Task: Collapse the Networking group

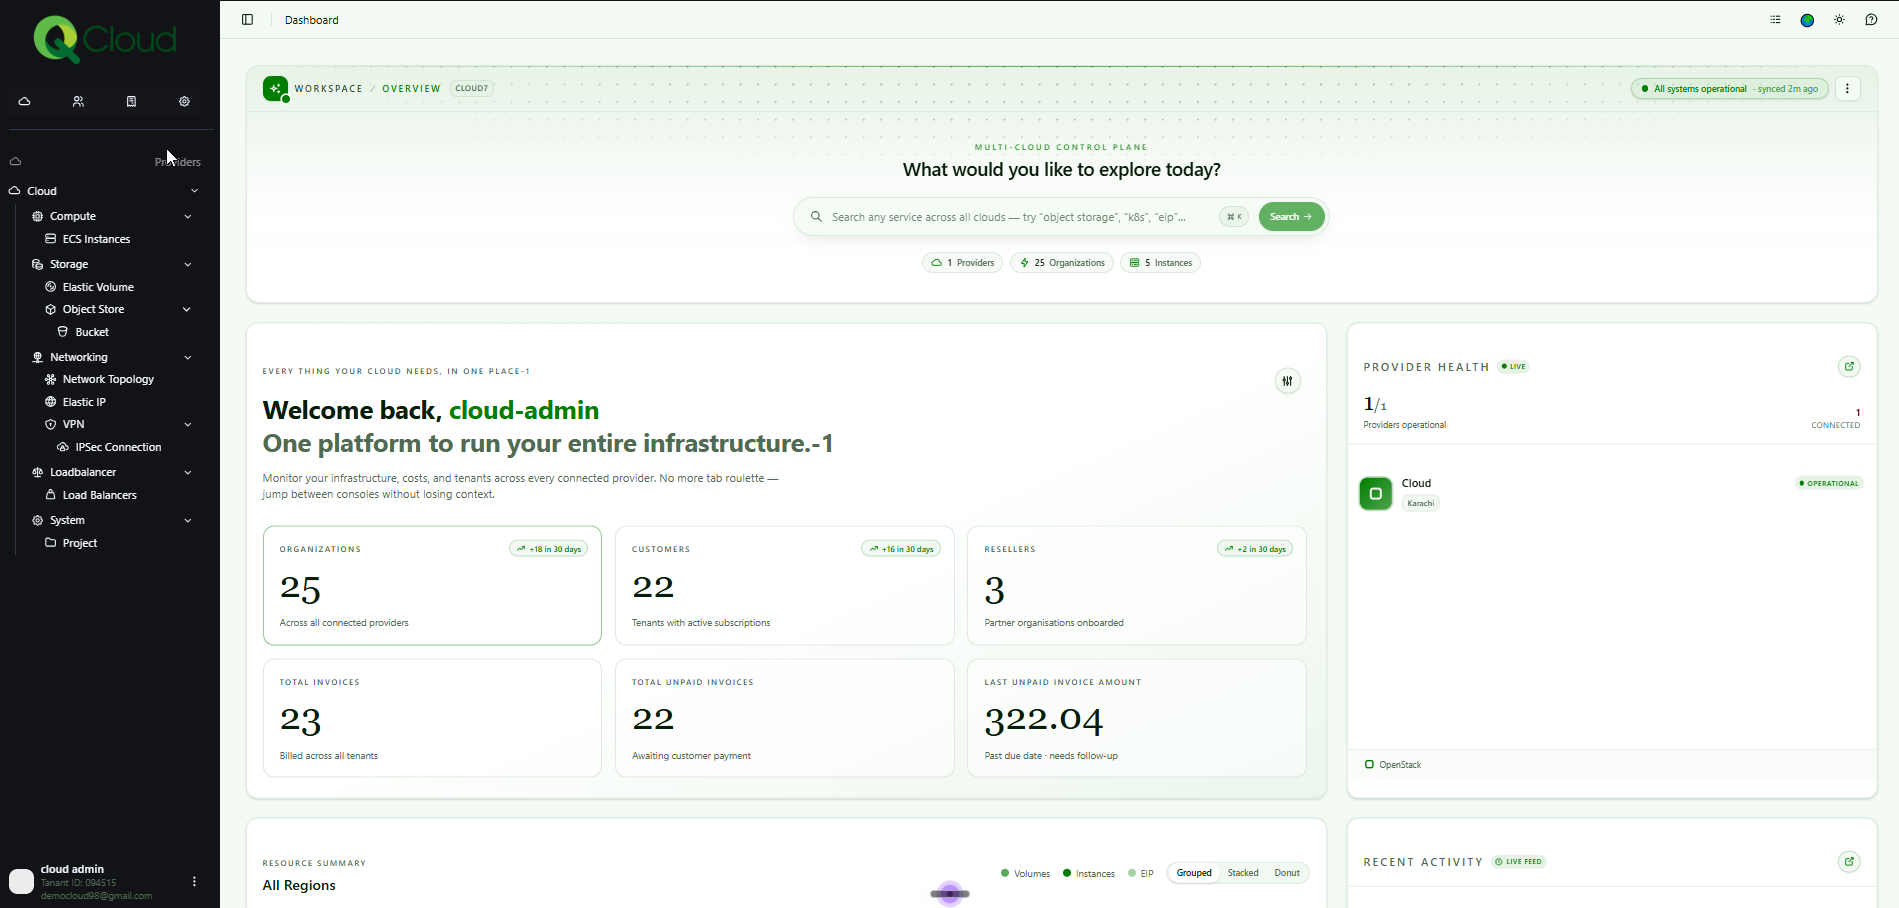Action: point(187,357)
